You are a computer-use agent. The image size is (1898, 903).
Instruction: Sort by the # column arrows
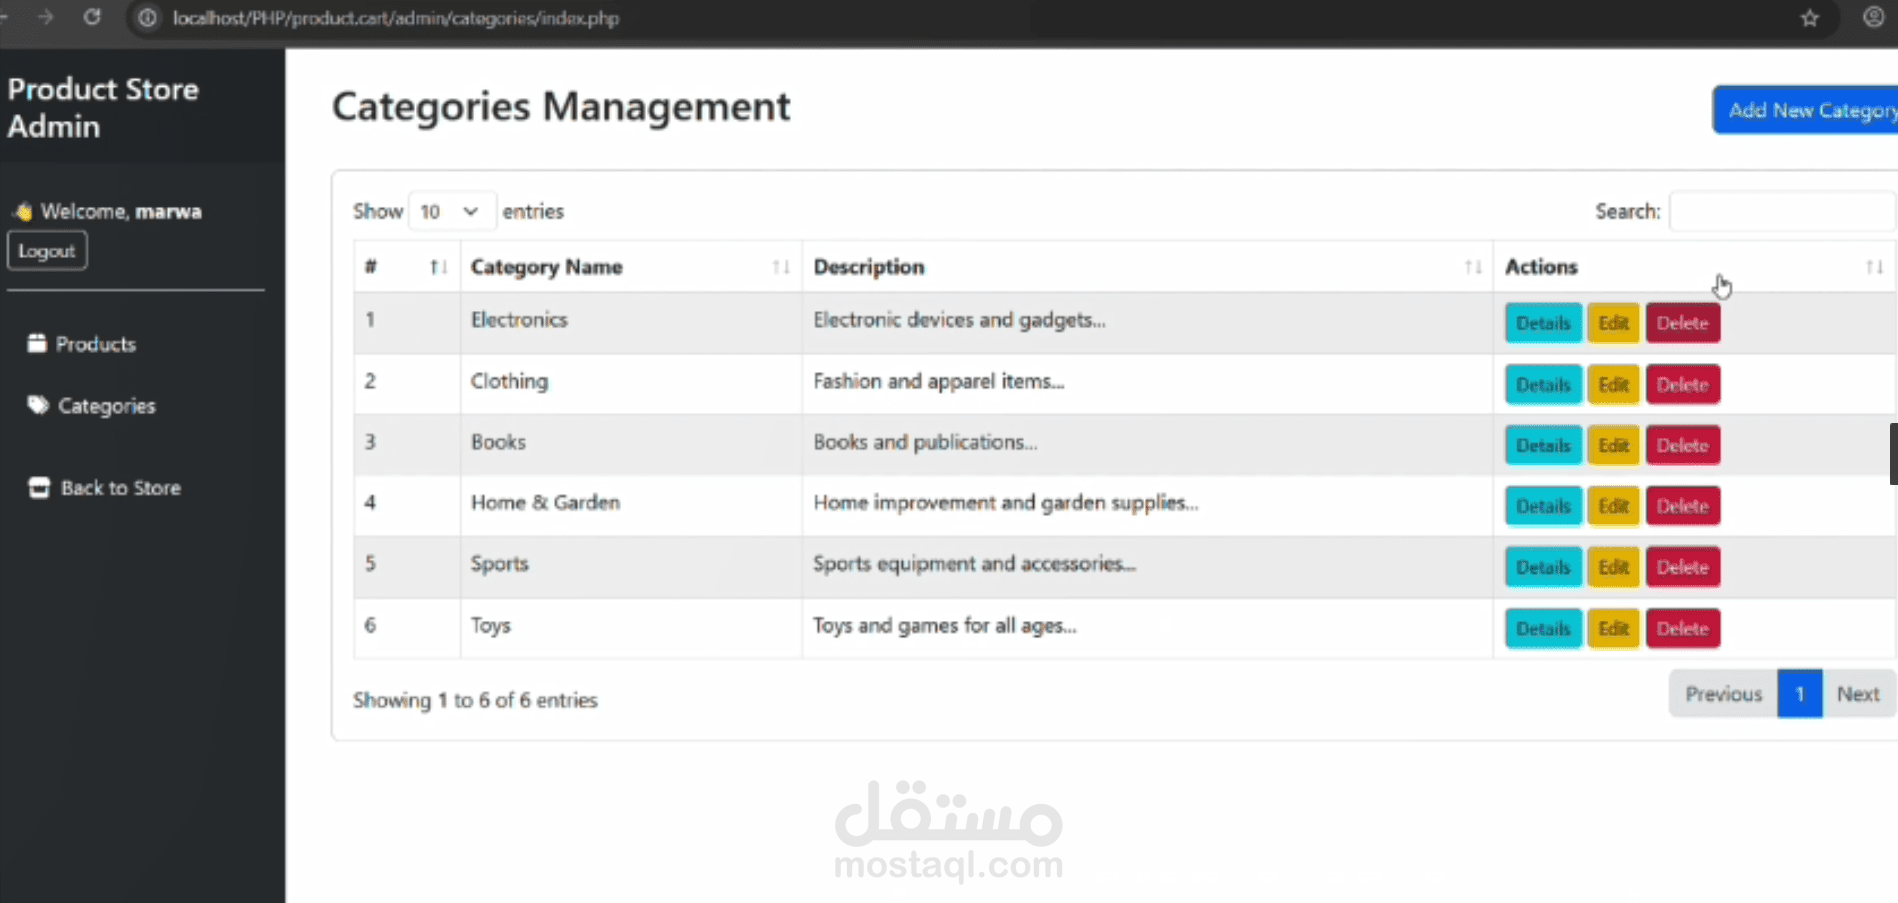(x=437, y=267)
